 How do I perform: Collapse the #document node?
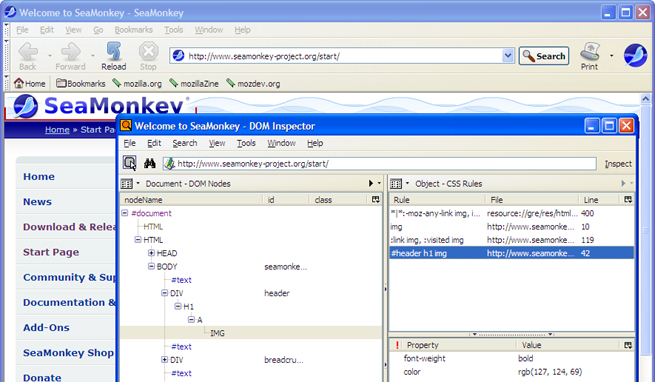tap(124, 213)
